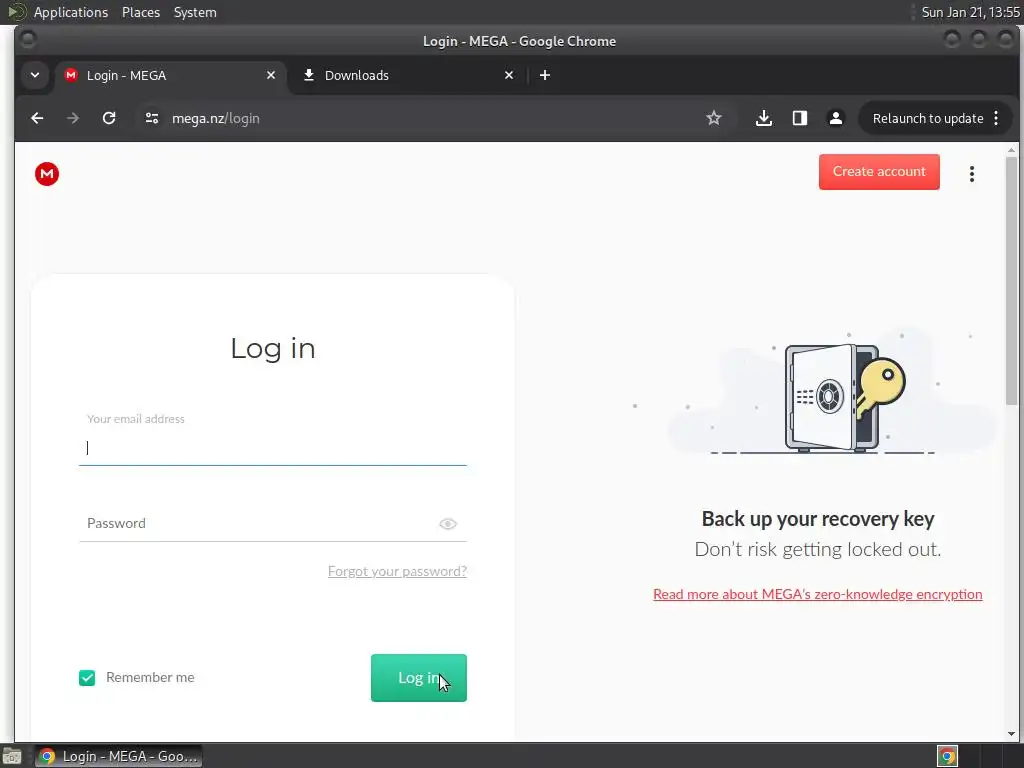Uncheck the Remember me checkbox
The height and width of the screenshot is (768, 1024).
point(87,678)
